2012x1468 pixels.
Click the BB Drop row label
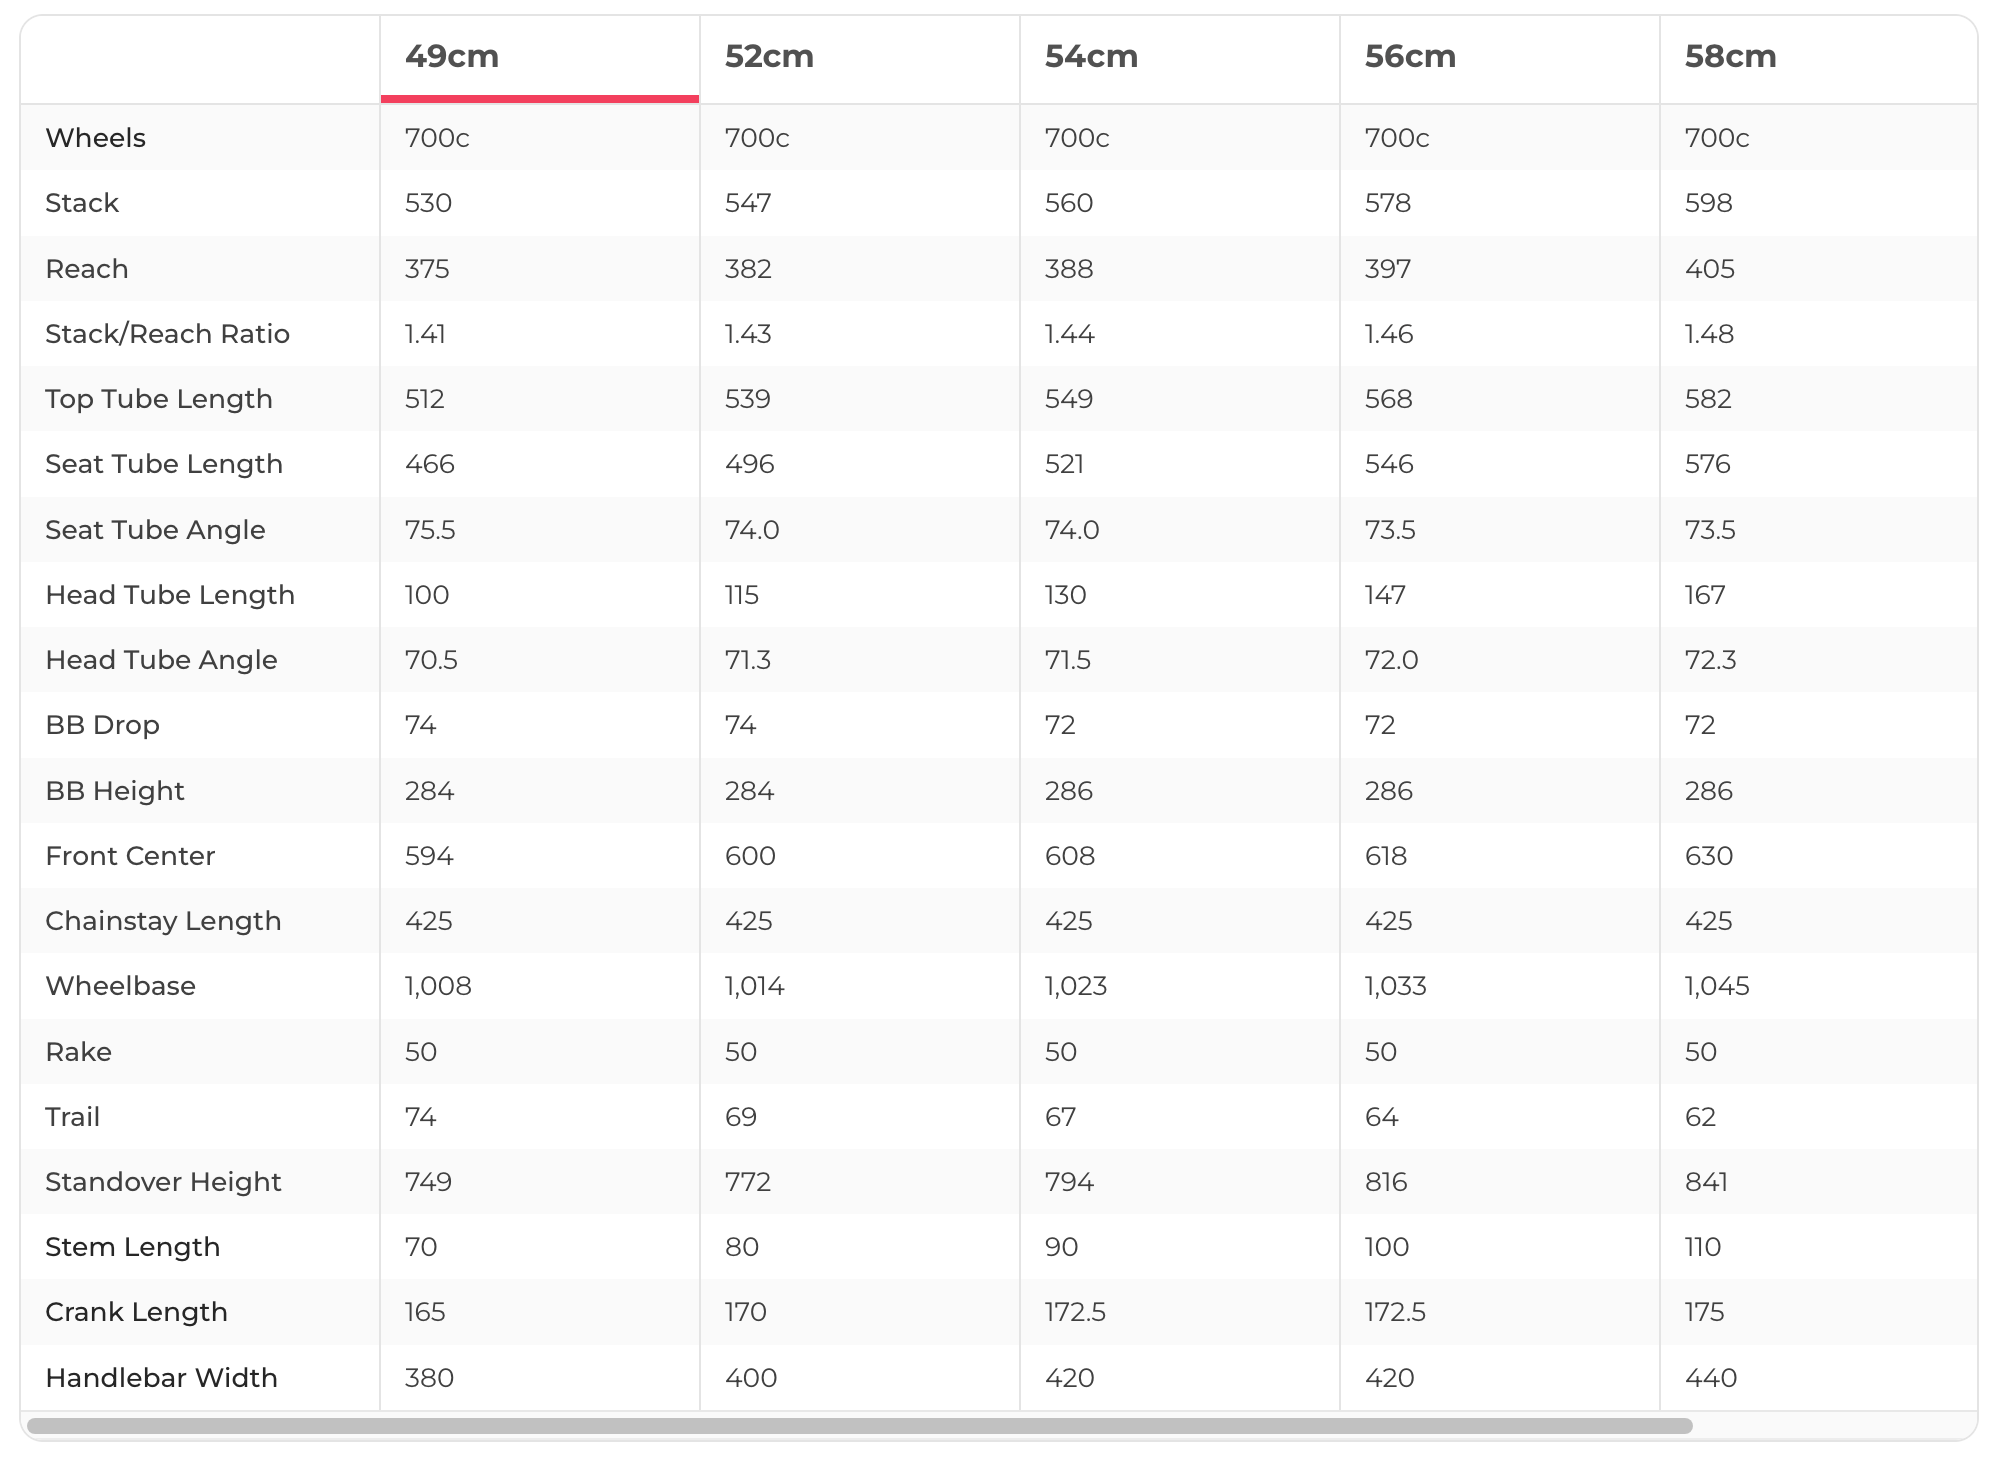pos(102,725)
